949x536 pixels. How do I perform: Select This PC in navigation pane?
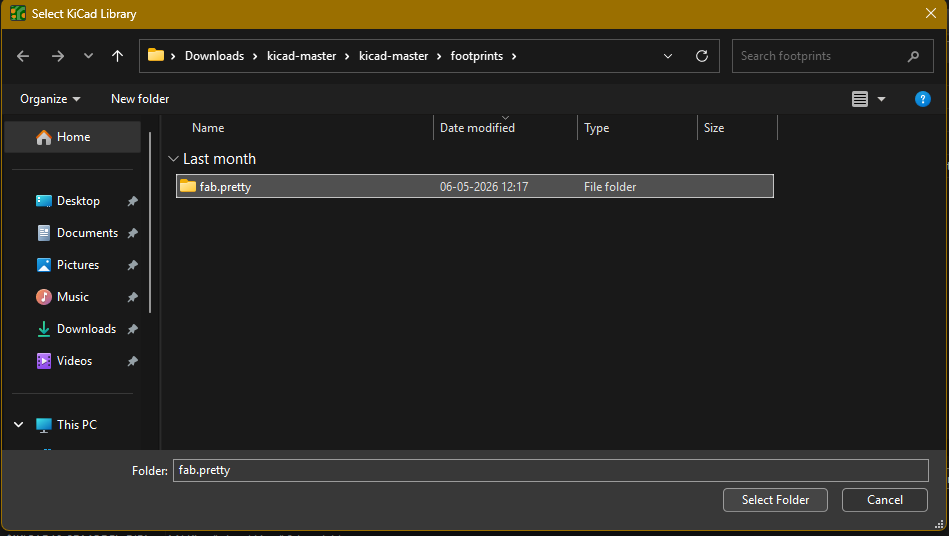(x=76, y=425)
